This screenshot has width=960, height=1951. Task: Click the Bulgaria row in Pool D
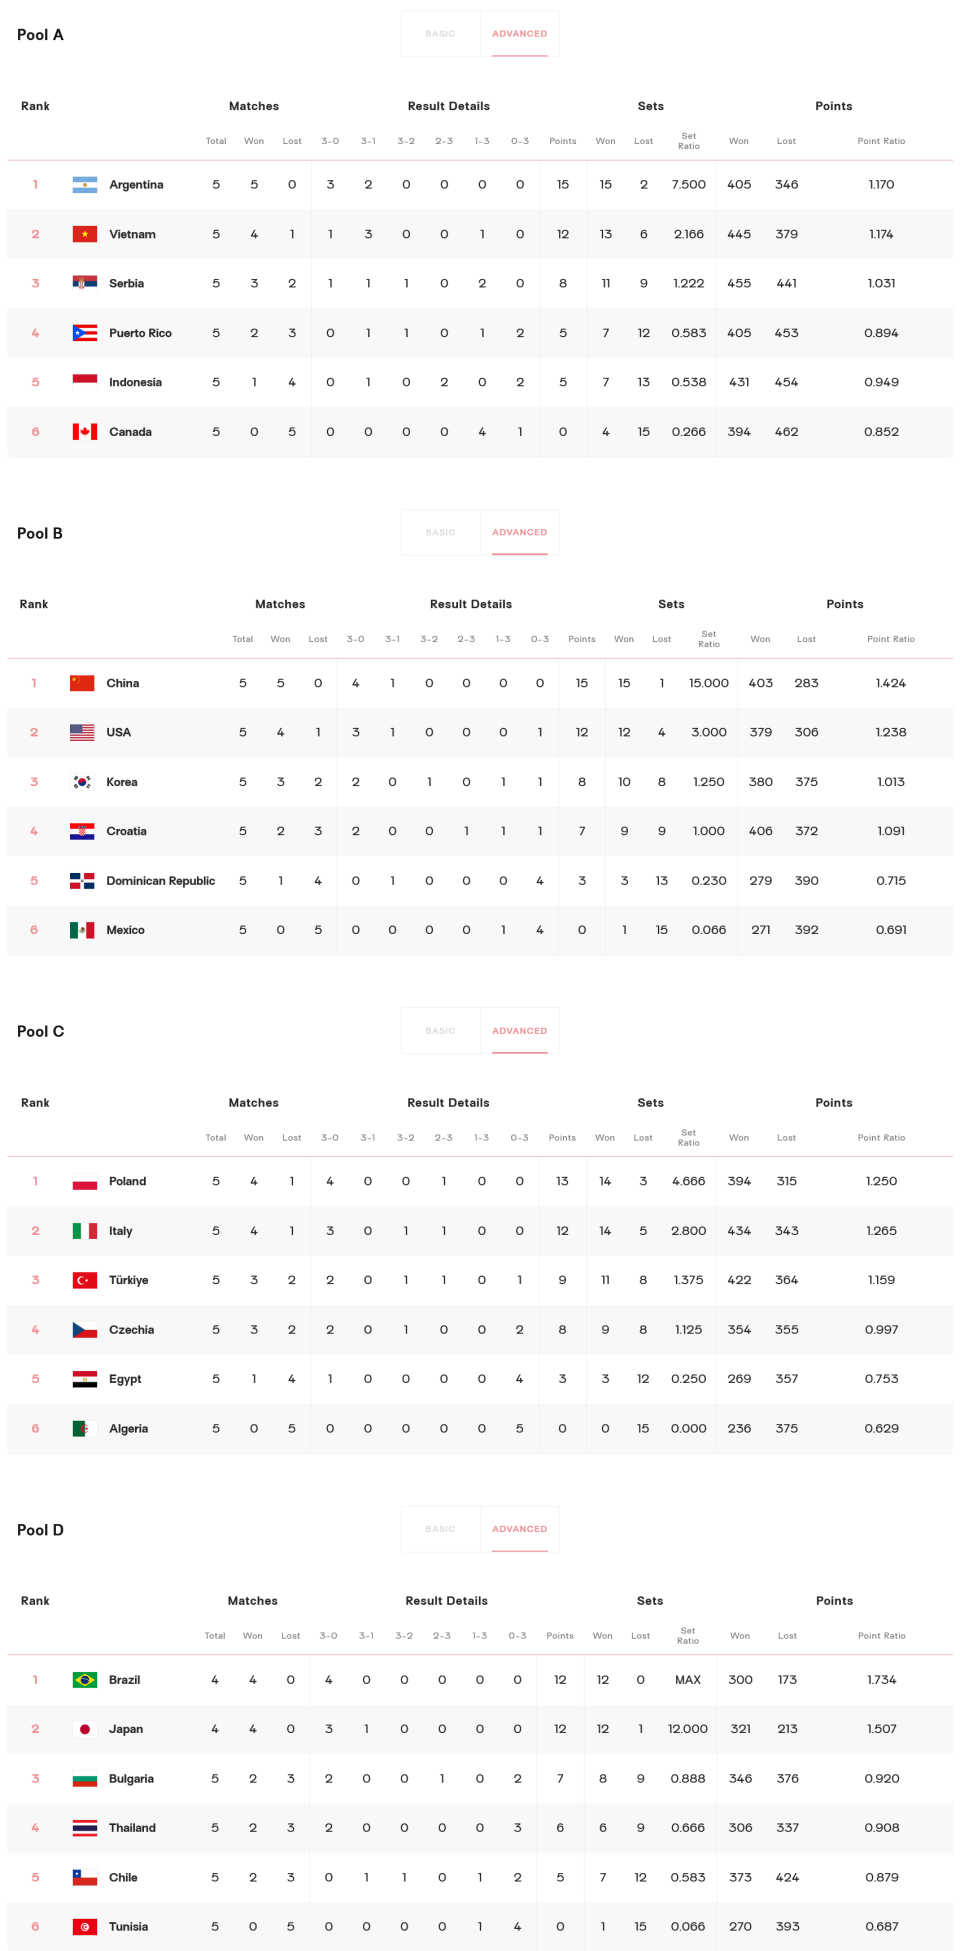[480, 1779]
